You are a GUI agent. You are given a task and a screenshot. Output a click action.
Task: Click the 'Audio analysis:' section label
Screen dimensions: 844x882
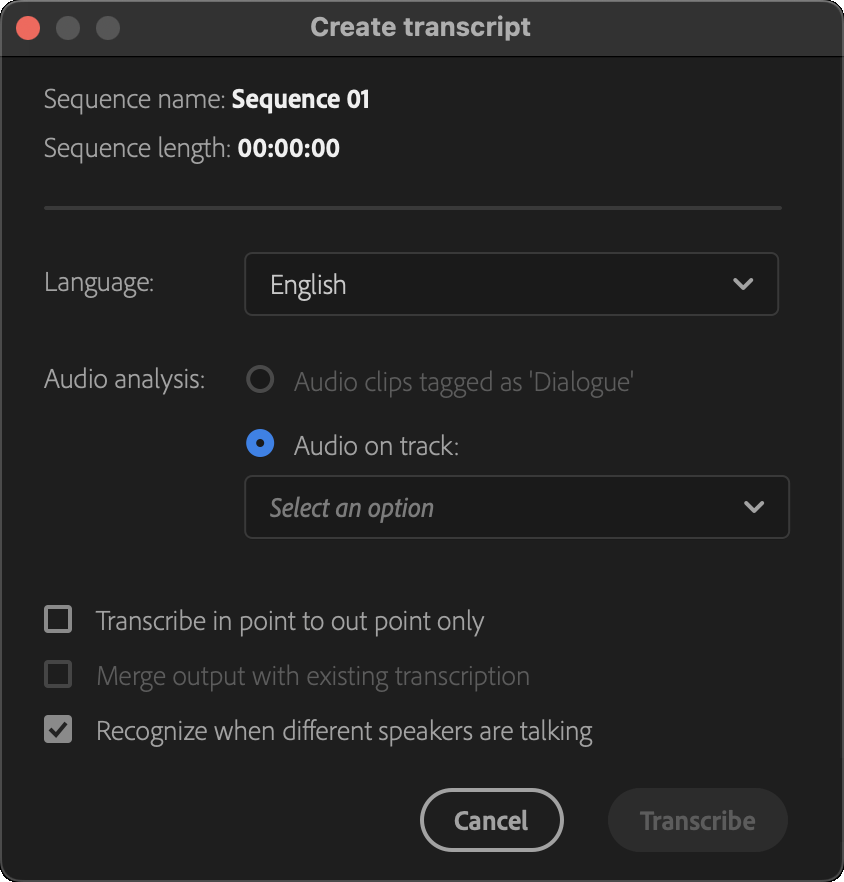click(124, 380)
